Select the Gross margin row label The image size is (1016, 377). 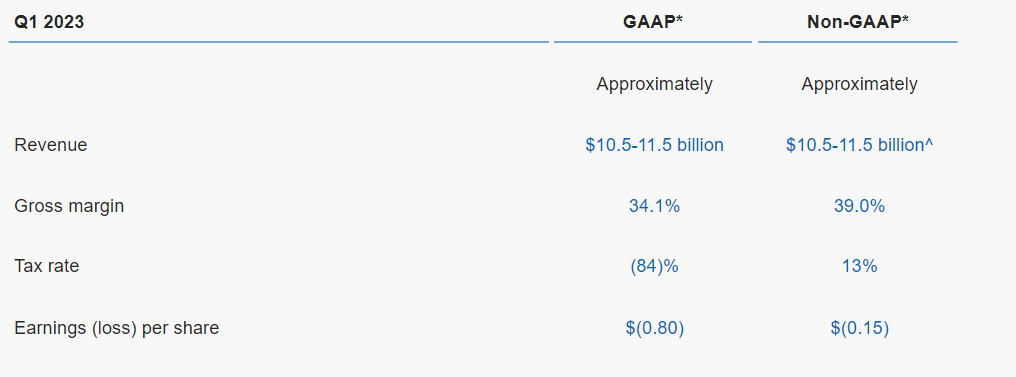pos(69,206)
